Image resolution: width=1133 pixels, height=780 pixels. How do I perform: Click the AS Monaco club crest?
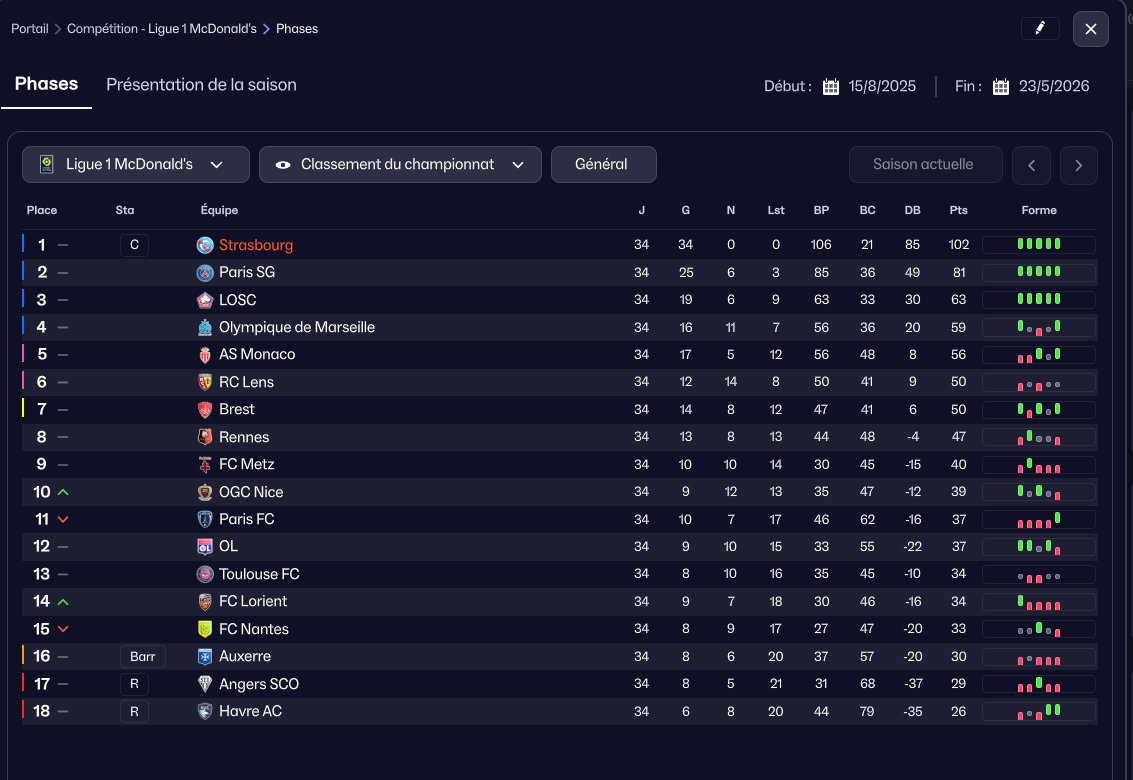point(205,354)
